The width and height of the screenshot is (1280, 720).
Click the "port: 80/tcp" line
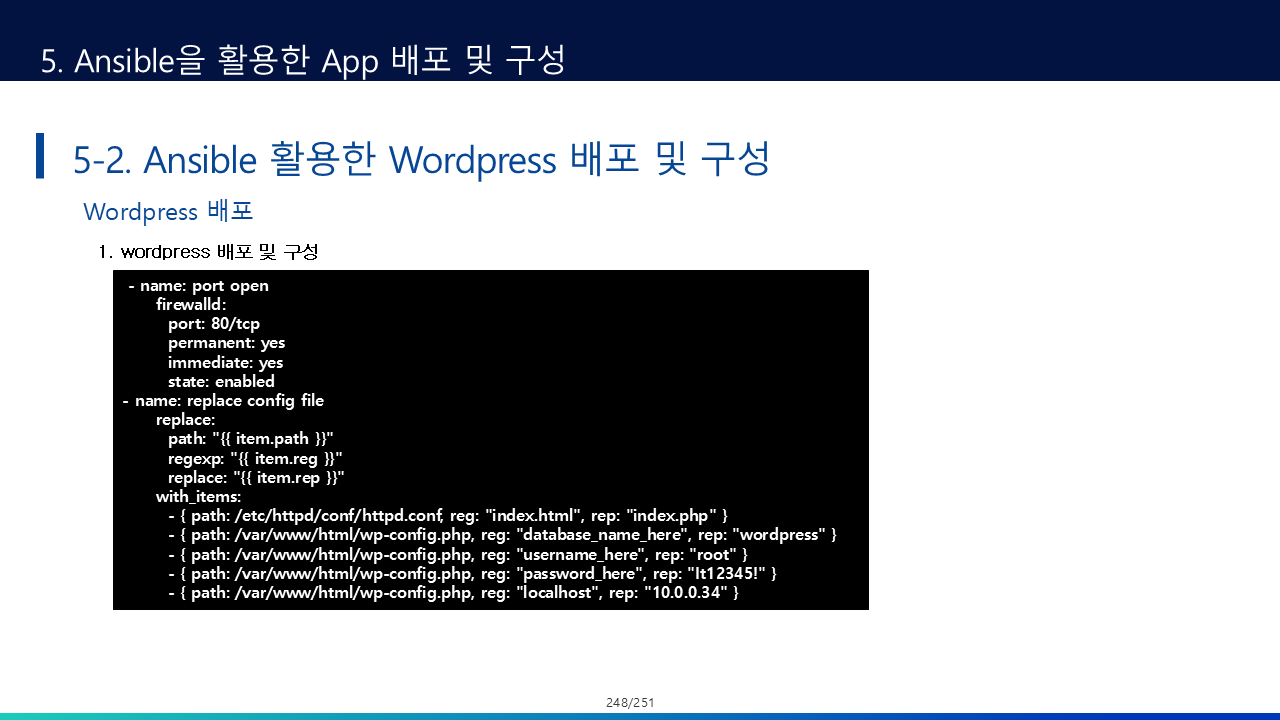point(214,324)
